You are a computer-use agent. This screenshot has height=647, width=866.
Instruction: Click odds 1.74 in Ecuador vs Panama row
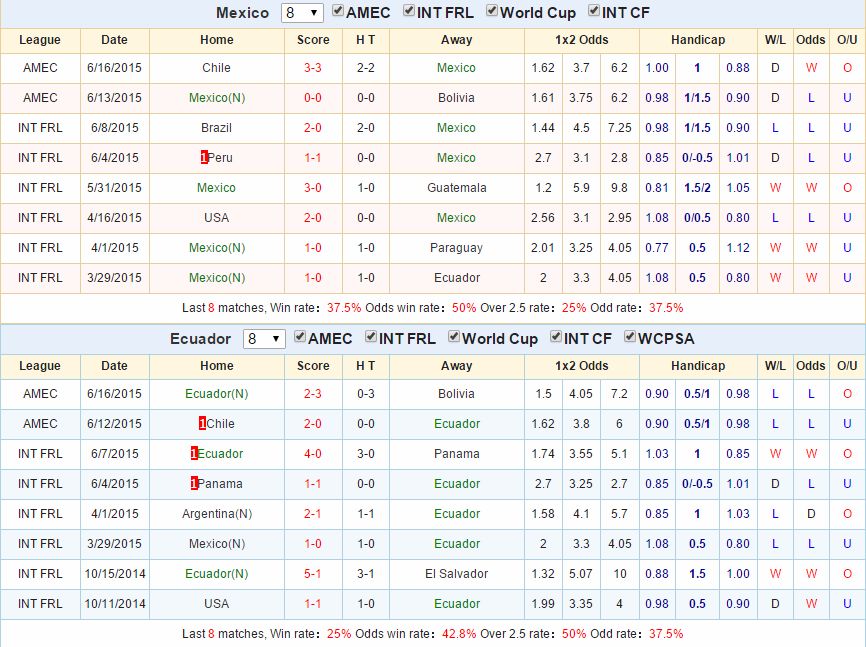click(x=543, y=454)
